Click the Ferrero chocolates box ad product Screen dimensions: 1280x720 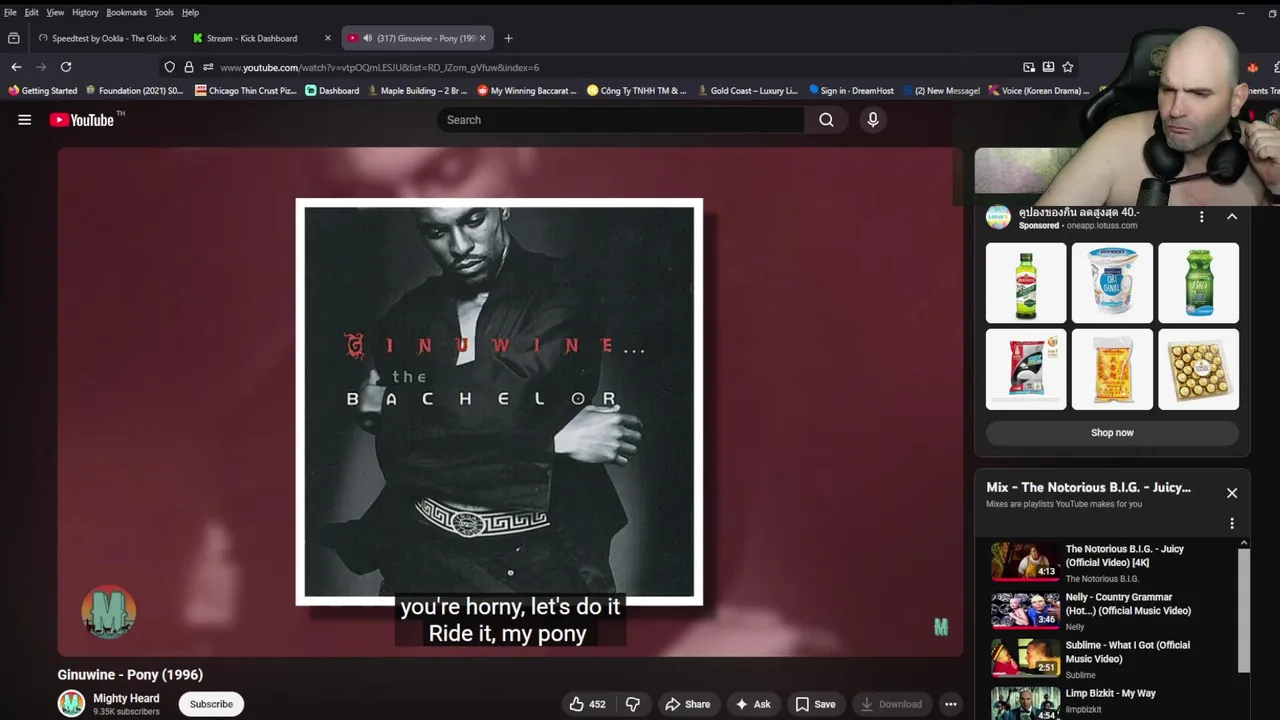click(x=1198, y=369)
